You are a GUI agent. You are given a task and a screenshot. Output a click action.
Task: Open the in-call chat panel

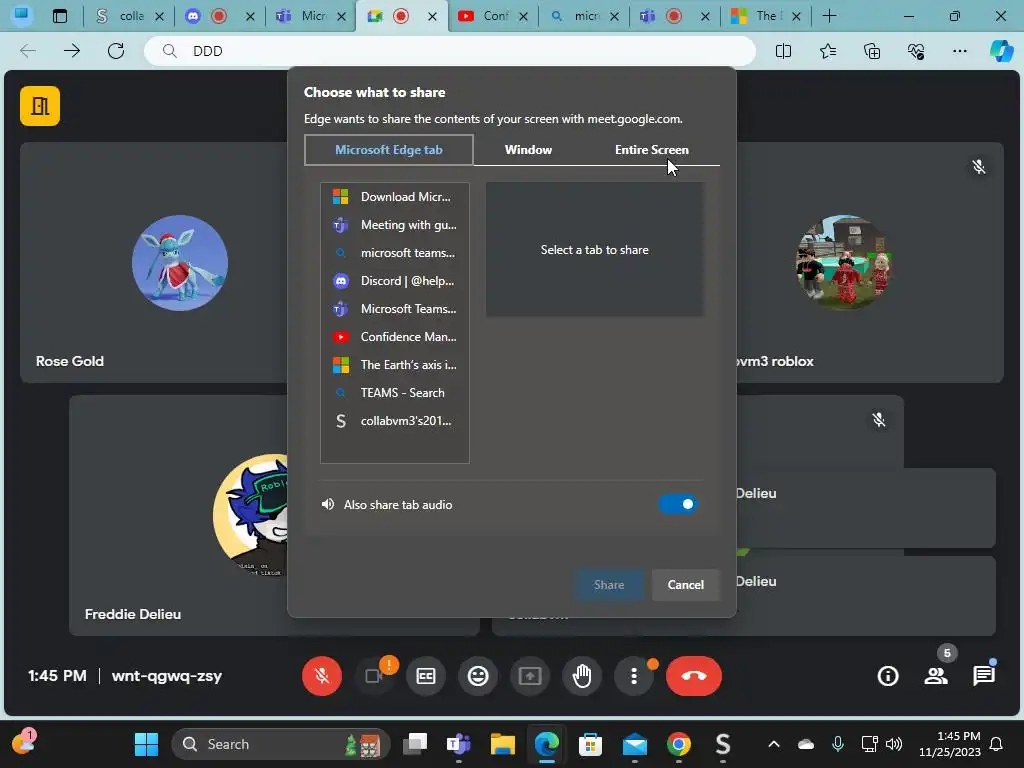point(984,676)
